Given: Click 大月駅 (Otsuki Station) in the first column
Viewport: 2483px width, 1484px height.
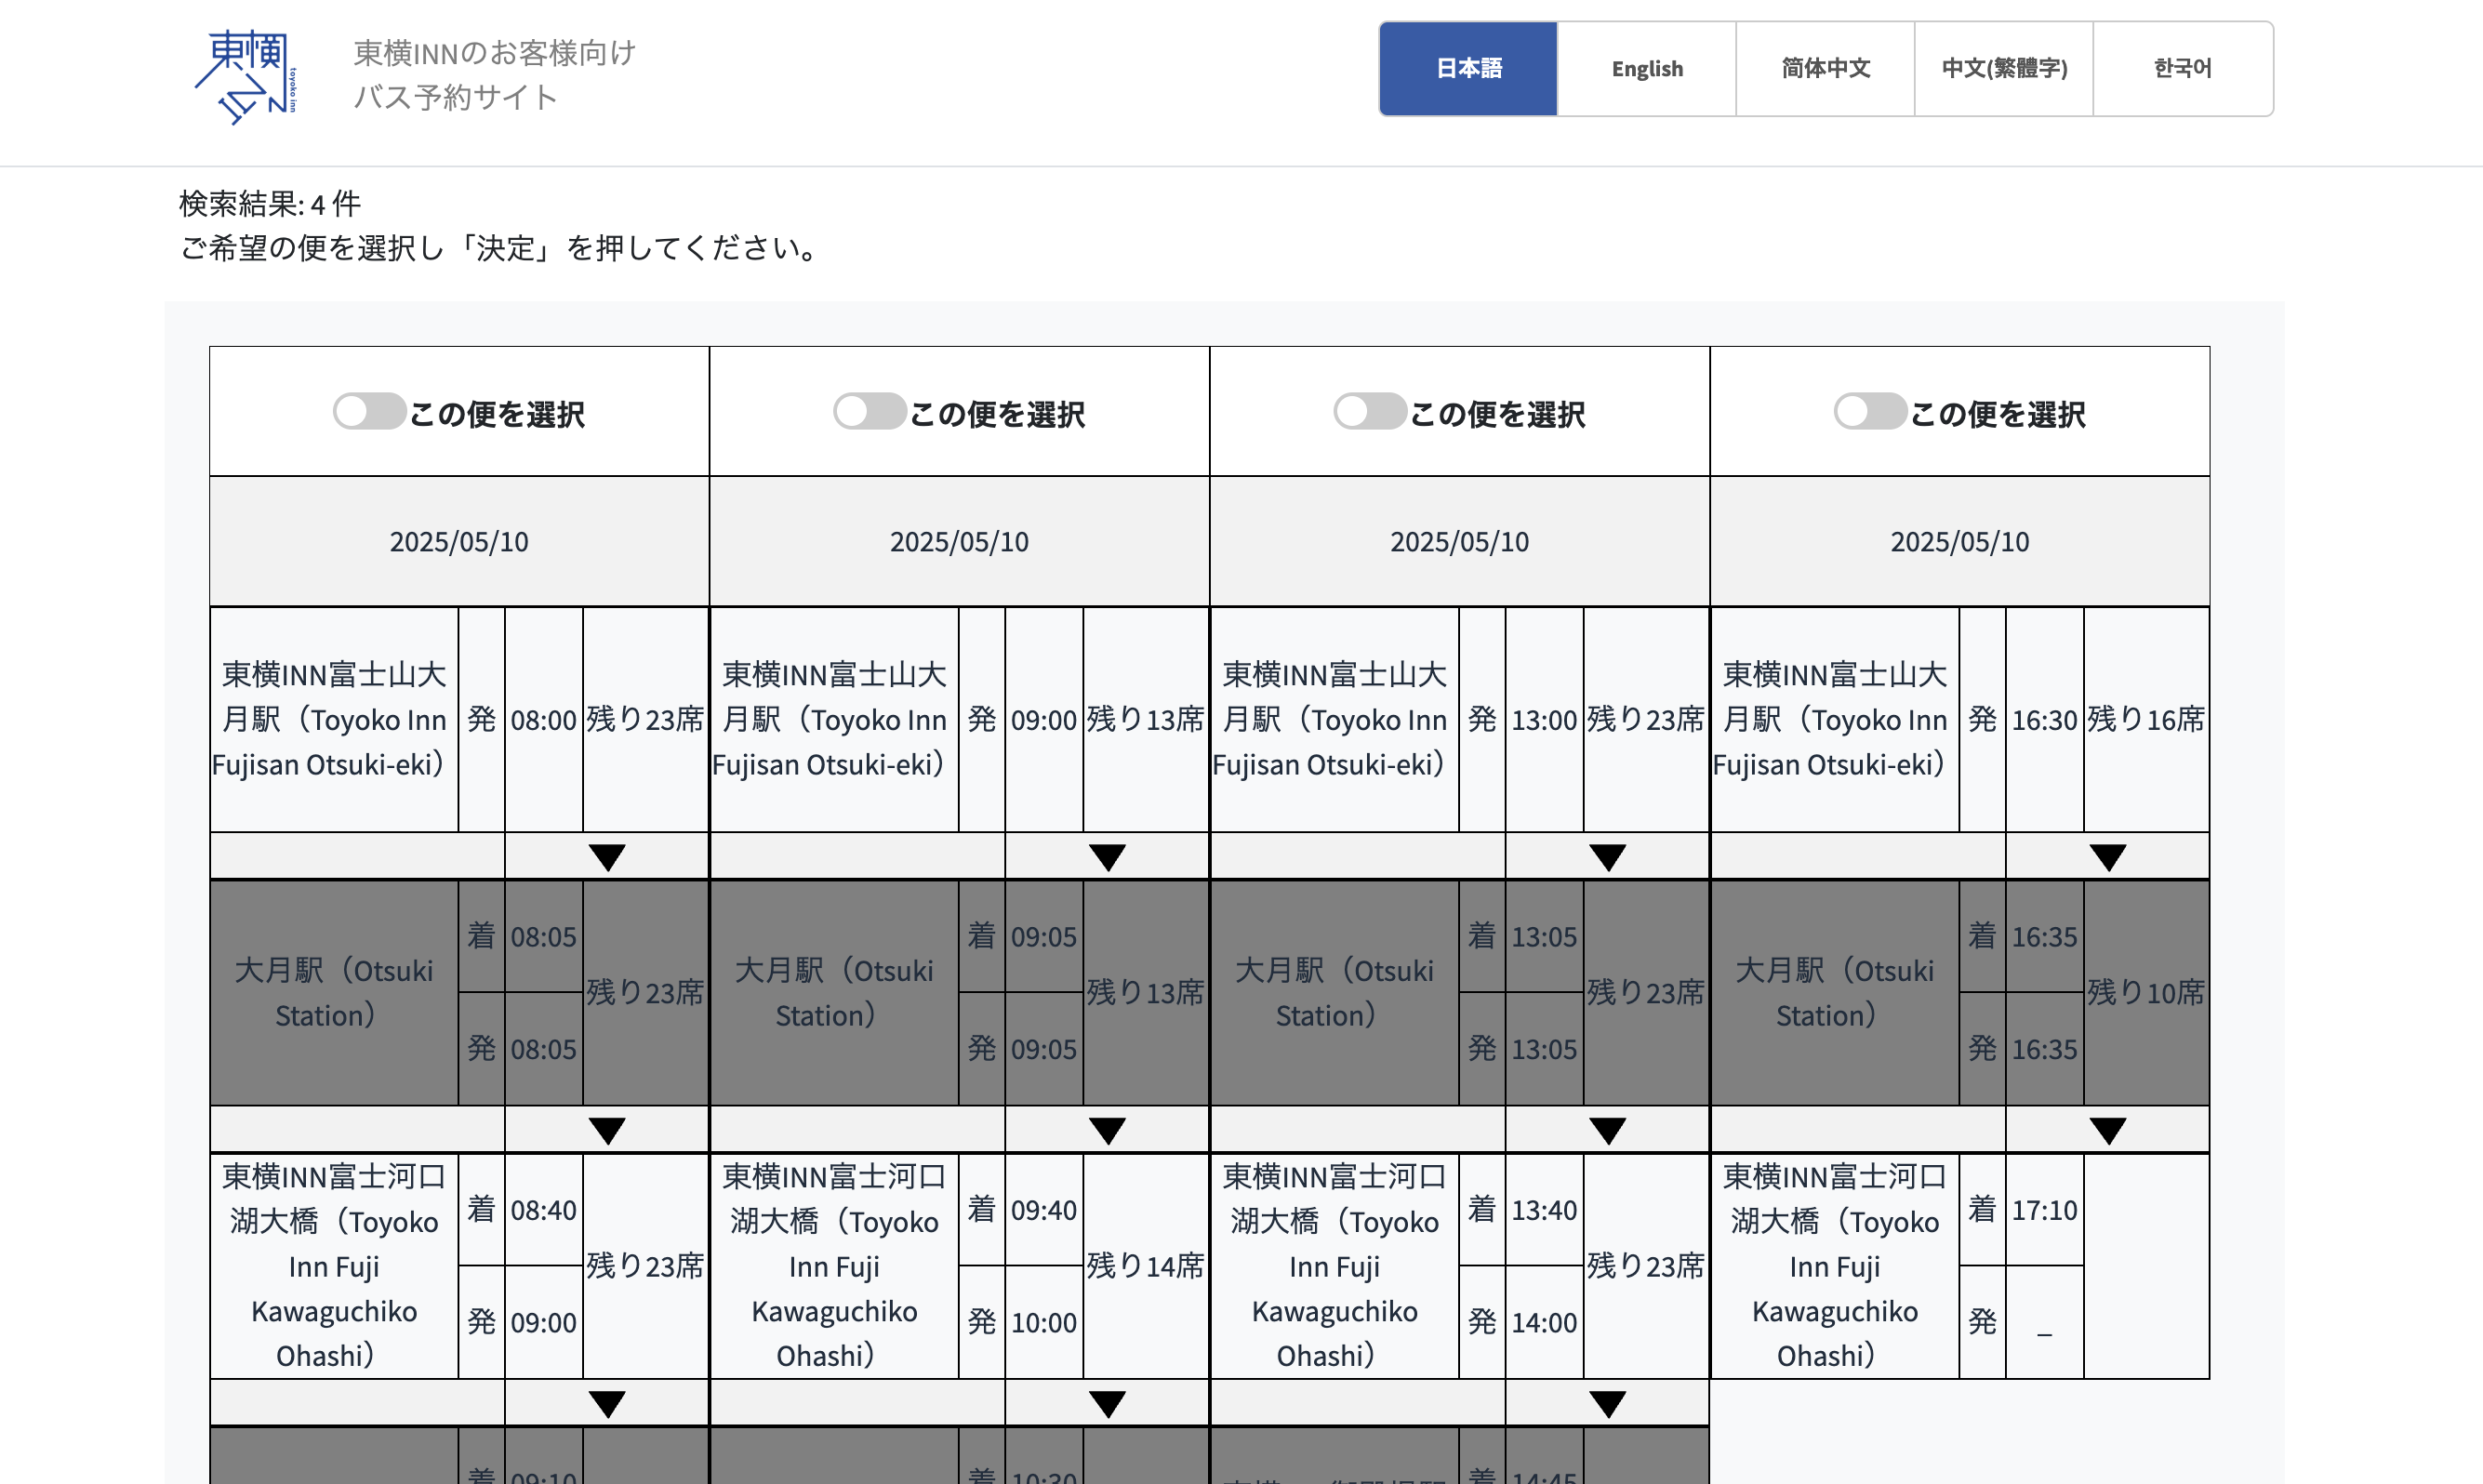Looking at the screenshot, I should [334, 993].
